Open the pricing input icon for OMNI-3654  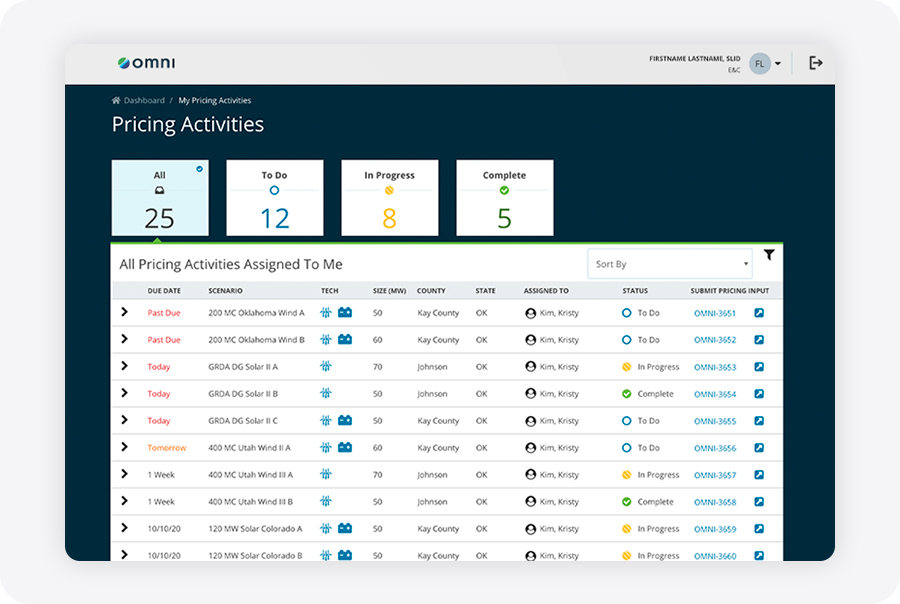tap(759, 394)
